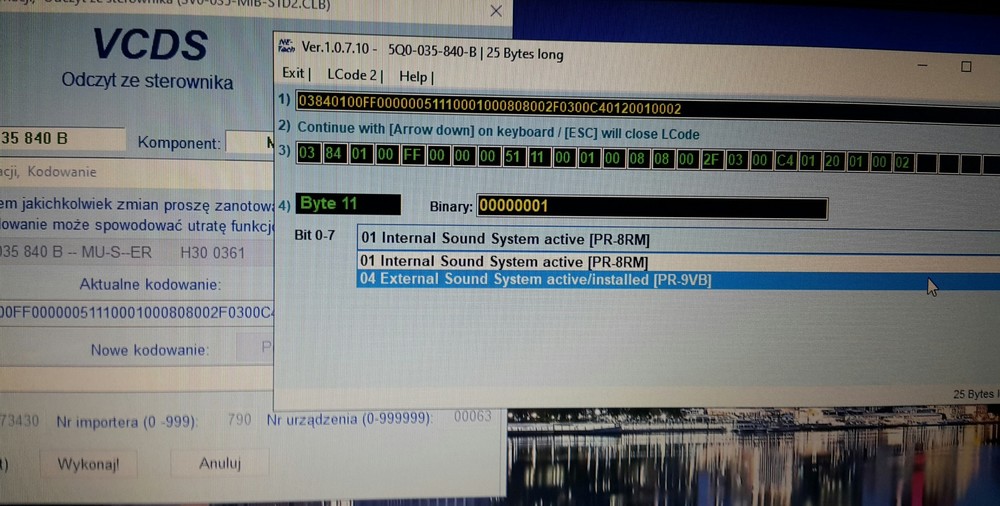This screenshot has width=1000, height=506.
Task: Minimize the LCode window
Action: [919, 67]
